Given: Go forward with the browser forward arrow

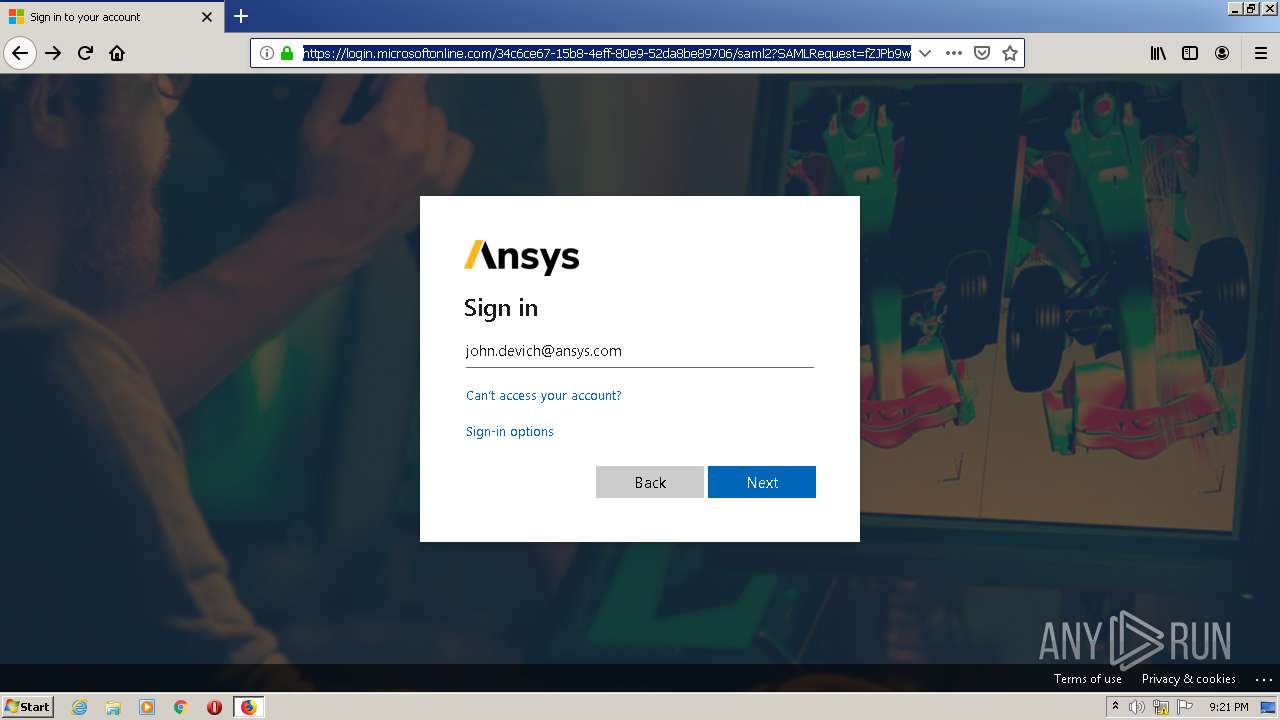Looking at the screenshot, I should (x=54, y=53).
